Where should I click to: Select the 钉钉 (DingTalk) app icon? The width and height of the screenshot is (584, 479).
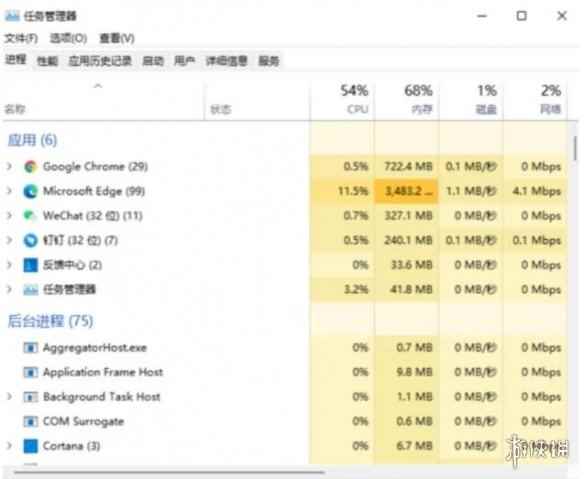pos(31,240)
